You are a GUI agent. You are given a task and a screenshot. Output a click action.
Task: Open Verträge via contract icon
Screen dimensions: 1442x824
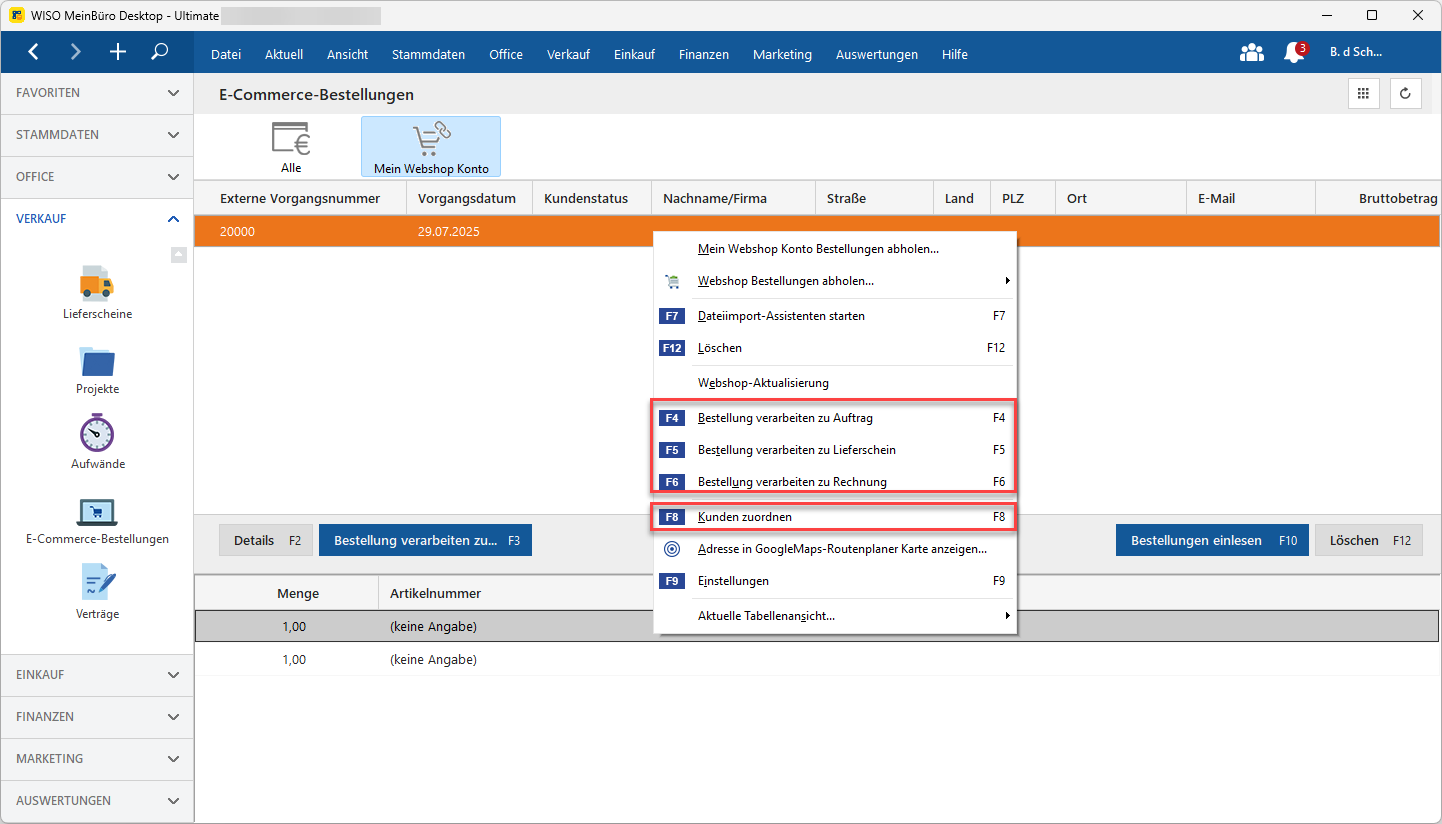pyautogui.click(x=97, y=584)
